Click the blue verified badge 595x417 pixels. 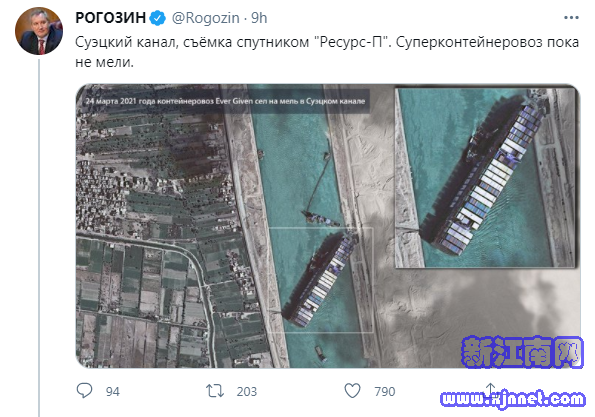[157, 18]
